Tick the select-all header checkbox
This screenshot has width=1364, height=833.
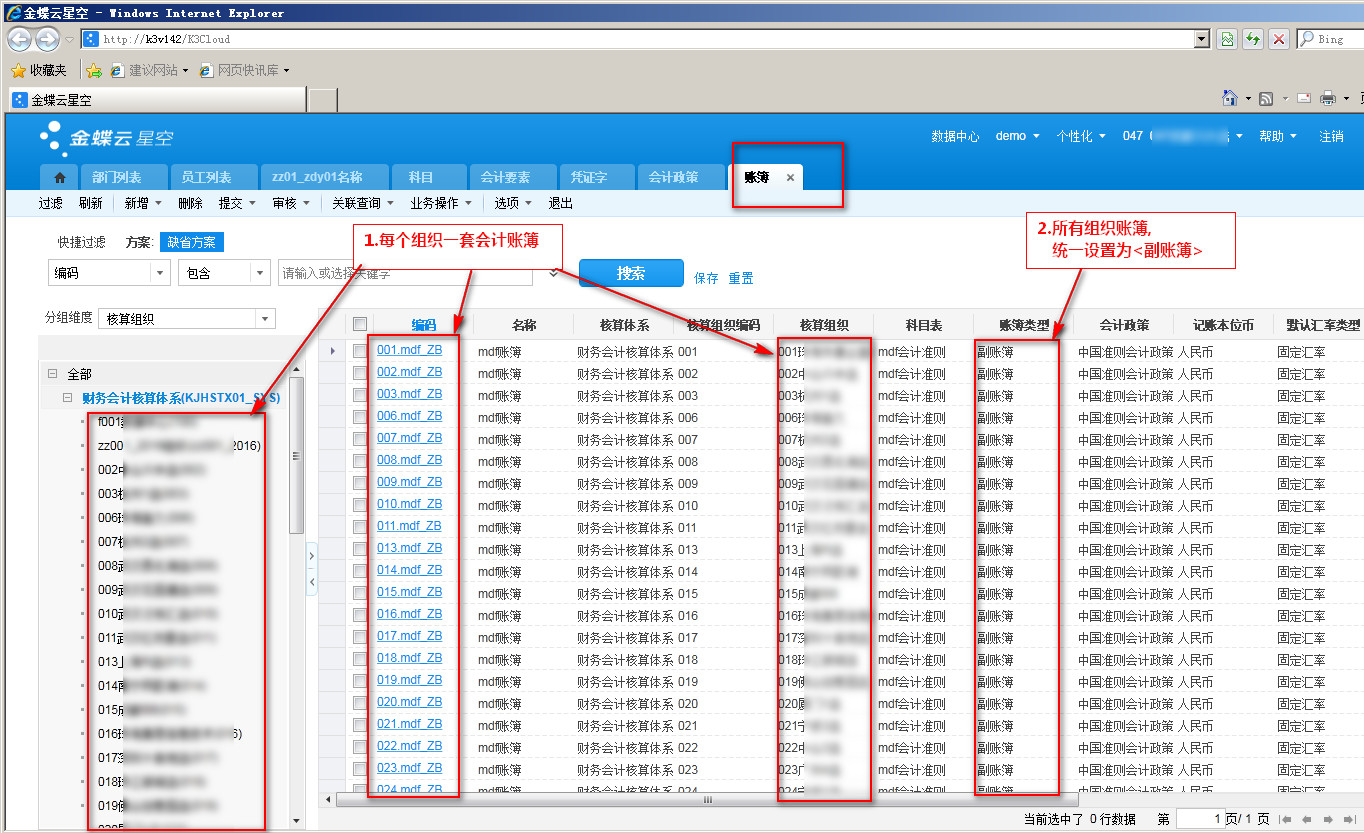point(360,324)
